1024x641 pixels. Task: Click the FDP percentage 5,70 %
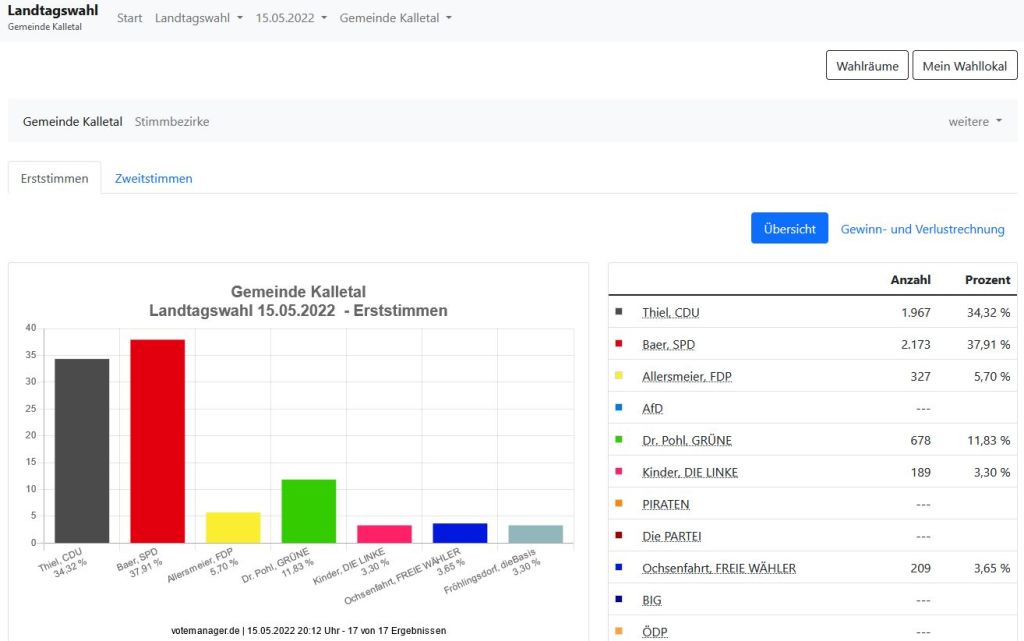click(x=992, y=377)
